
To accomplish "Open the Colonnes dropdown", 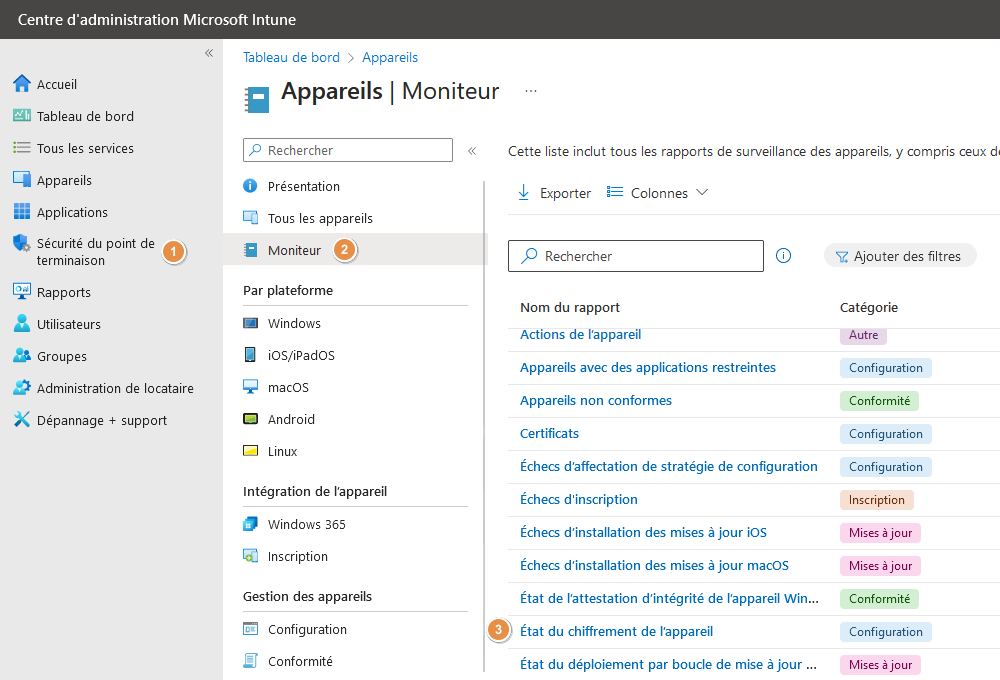I will [658, 193].
